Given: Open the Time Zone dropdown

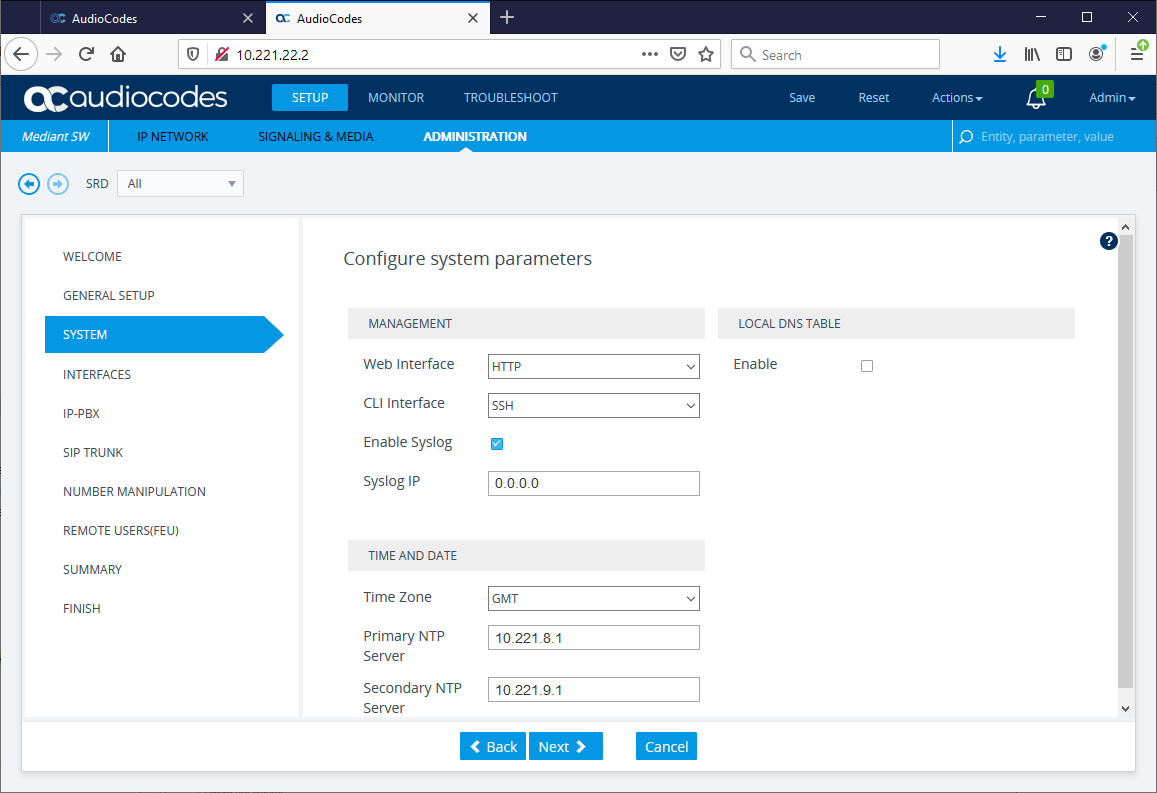Looking at the screenshot, I should pos(593,599).
